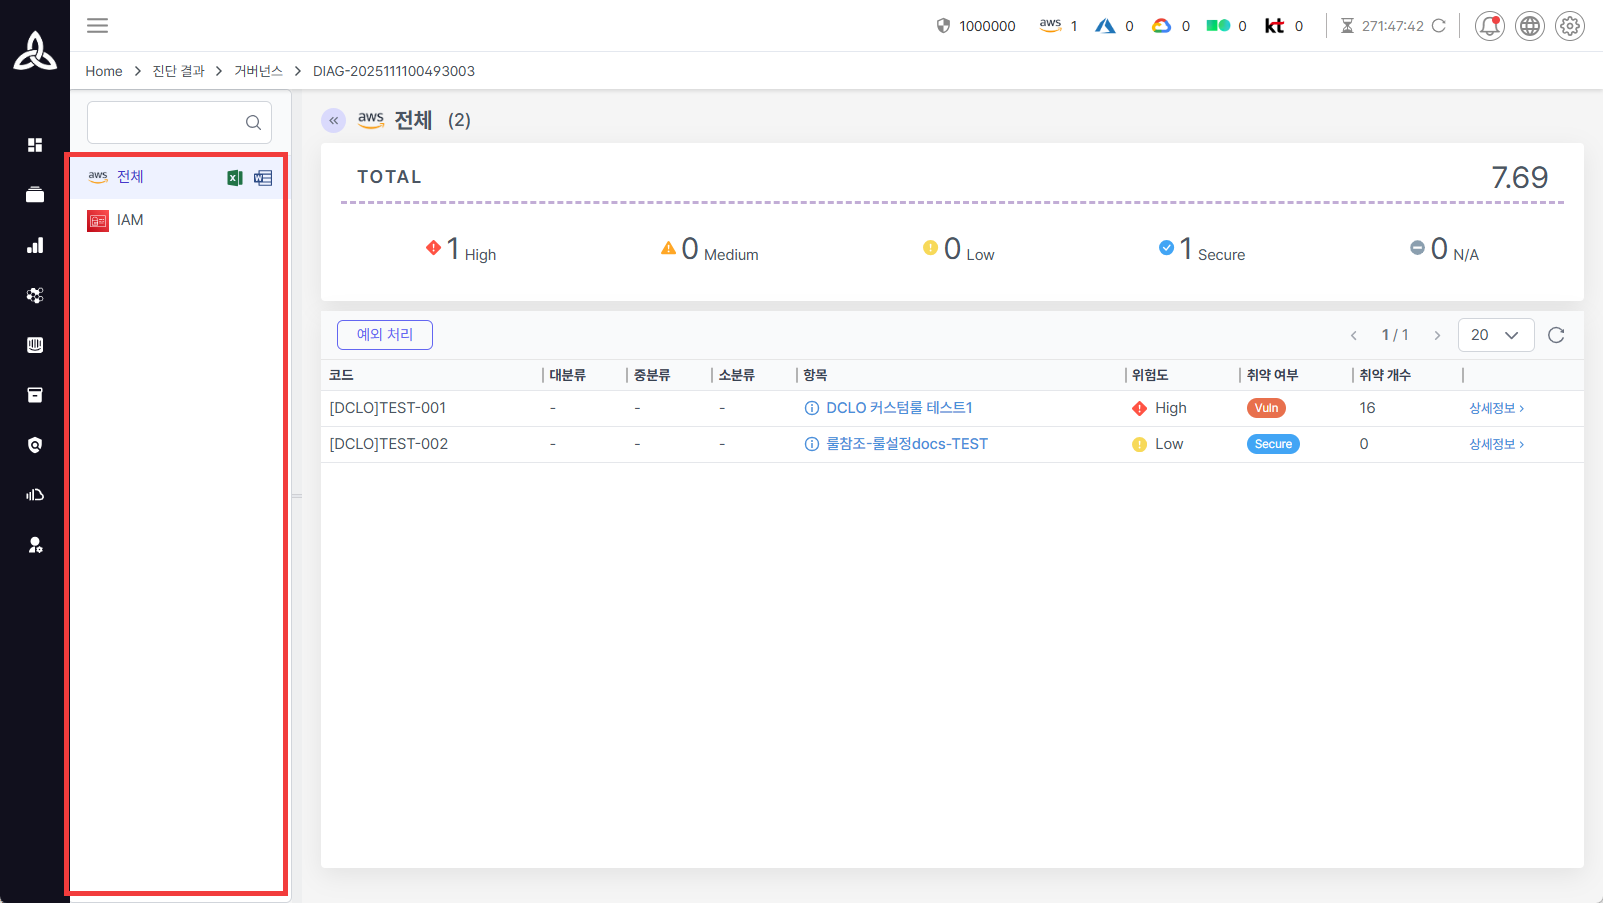Open the Google Cloud provider icon
This screenshot has height=903, width=1603.
point(1162,25)
